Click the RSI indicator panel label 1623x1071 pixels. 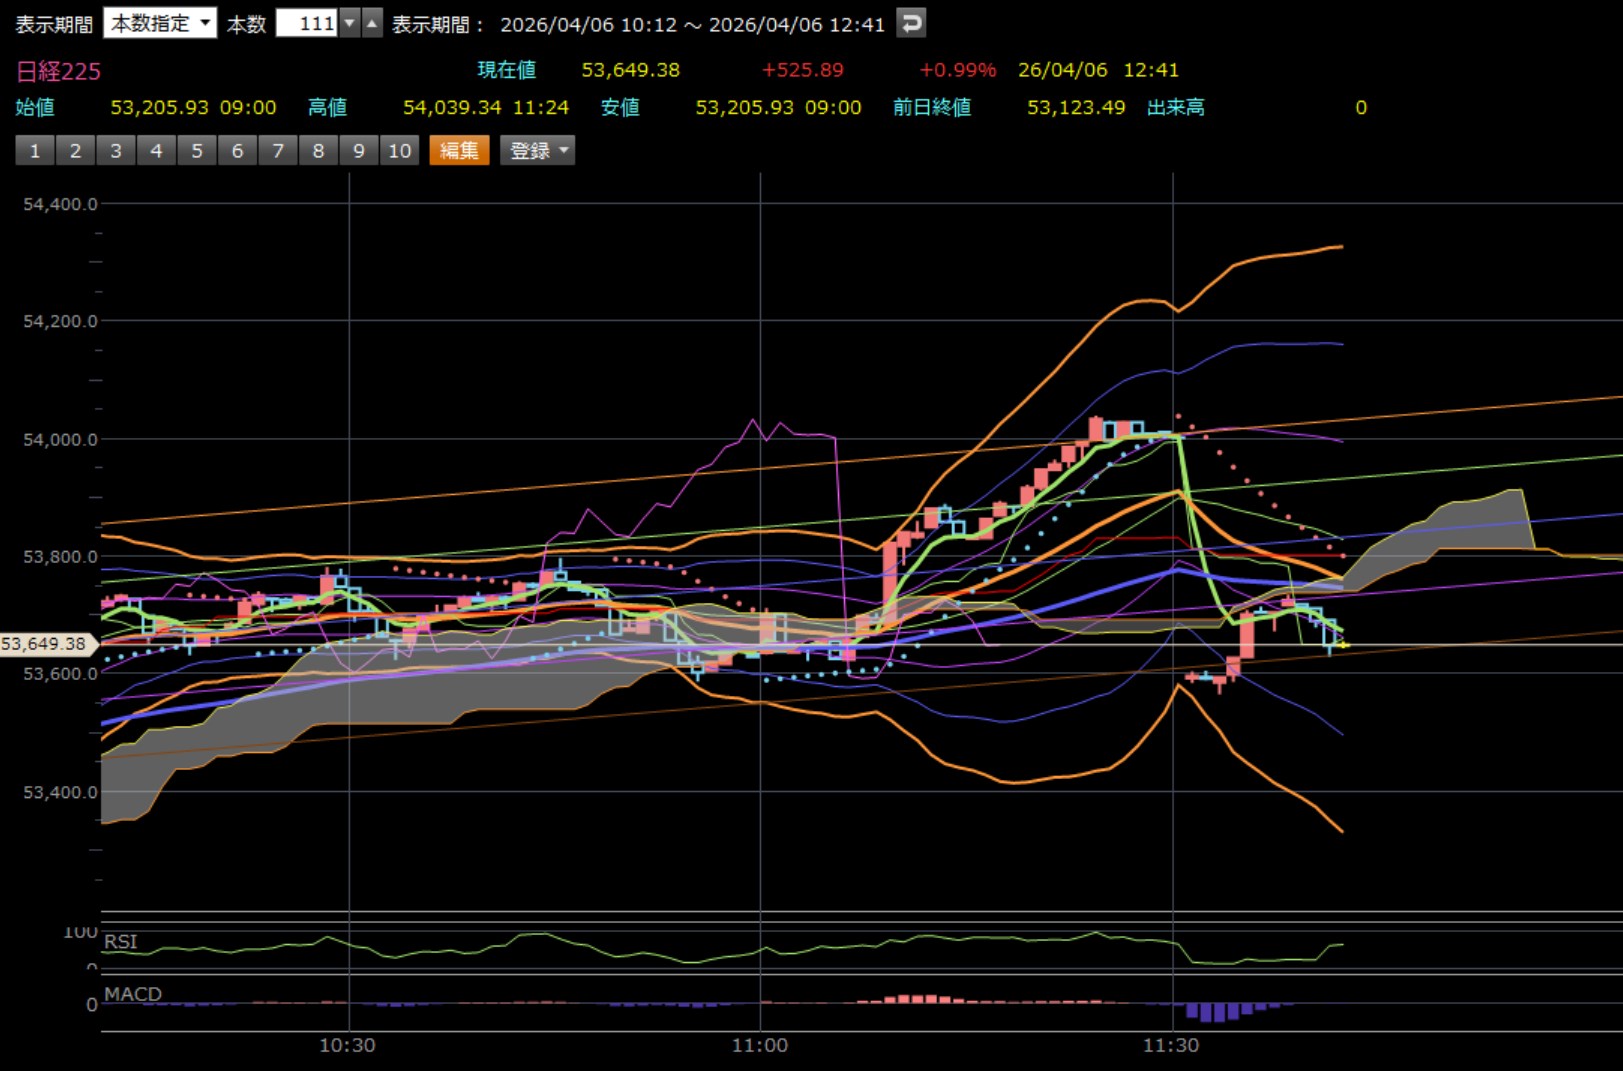pyautogui.click(x=121, y=941)
